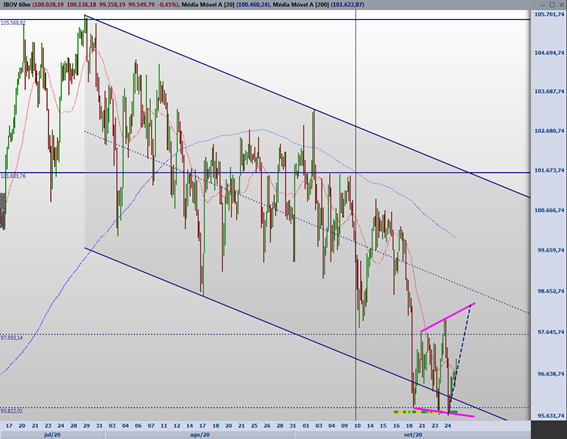This screenshot has height=439, width=567.
Task: Click date label 29 on time axis
Action: point(86,426)
